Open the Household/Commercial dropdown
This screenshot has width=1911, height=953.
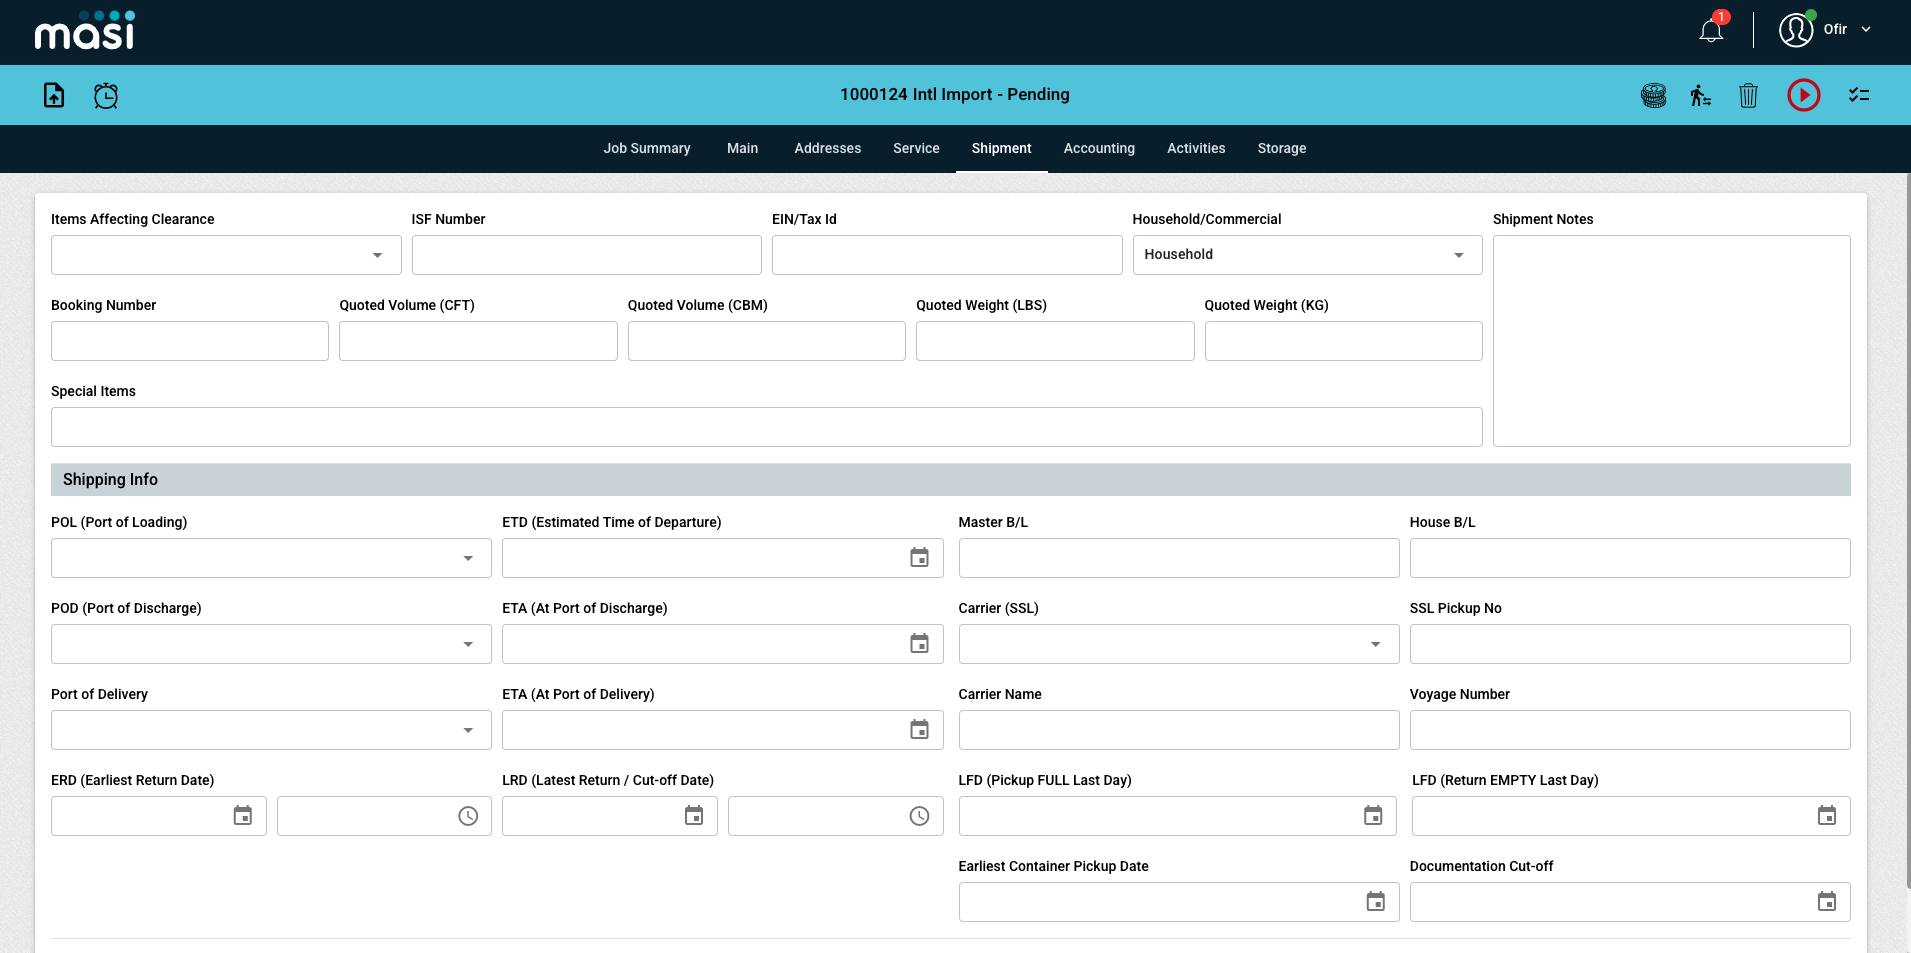coord(1459,254)
